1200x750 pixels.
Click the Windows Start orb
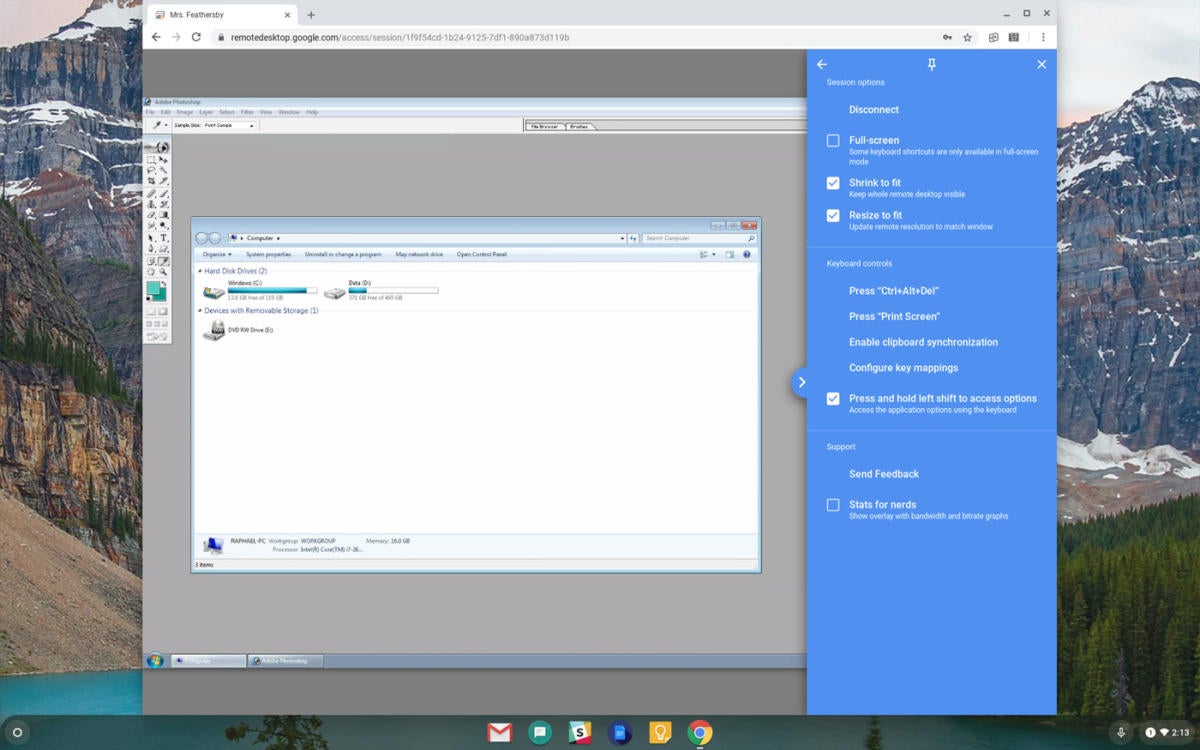pos(155,661)
